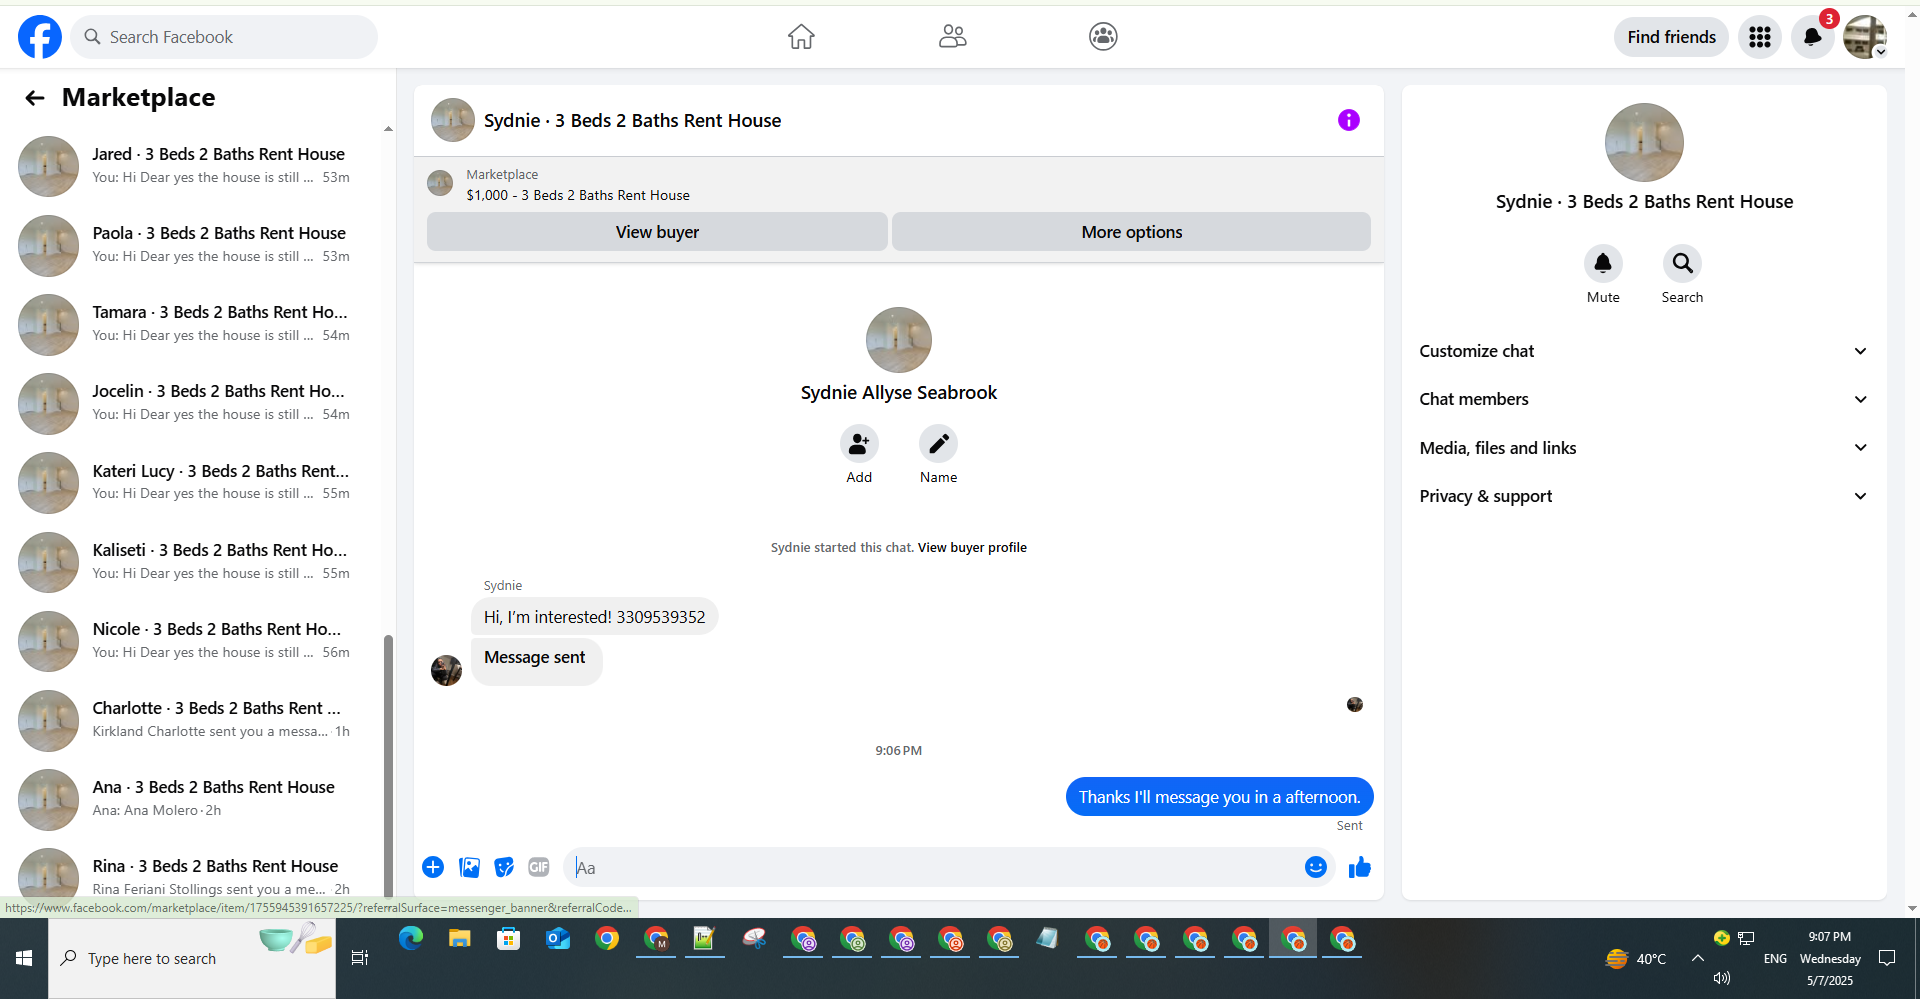This screenshot has height=999, width=1920.
Task: Open Nicole conversation in chat list
Action: (x=192, y=641)
